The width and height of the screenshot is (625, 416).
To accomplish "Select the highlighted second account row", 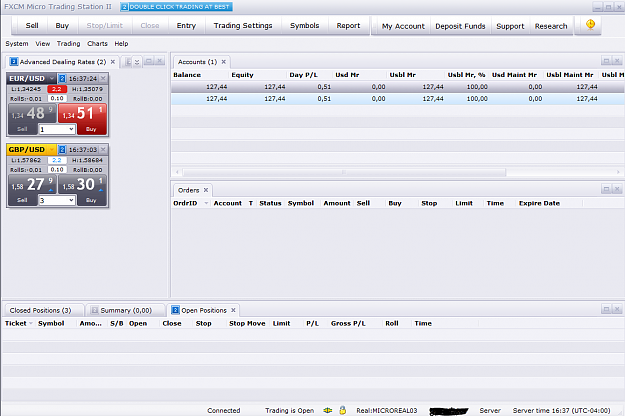I will click(x=398, y=99).
